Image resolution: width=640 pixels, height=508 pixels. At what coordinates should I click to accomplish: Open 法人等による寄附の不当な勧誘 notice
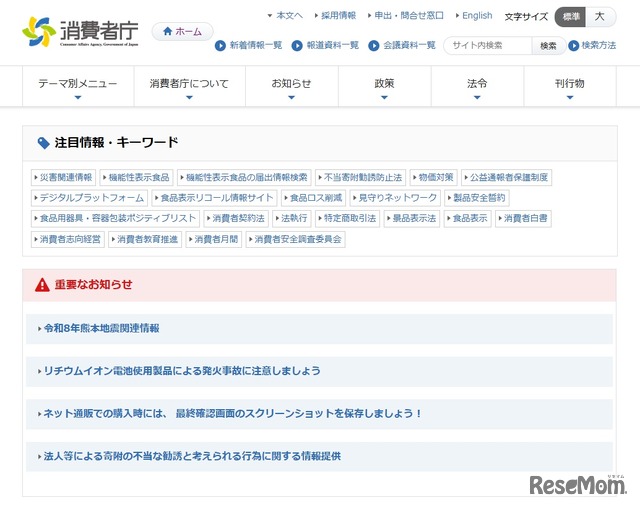point(319,457)
